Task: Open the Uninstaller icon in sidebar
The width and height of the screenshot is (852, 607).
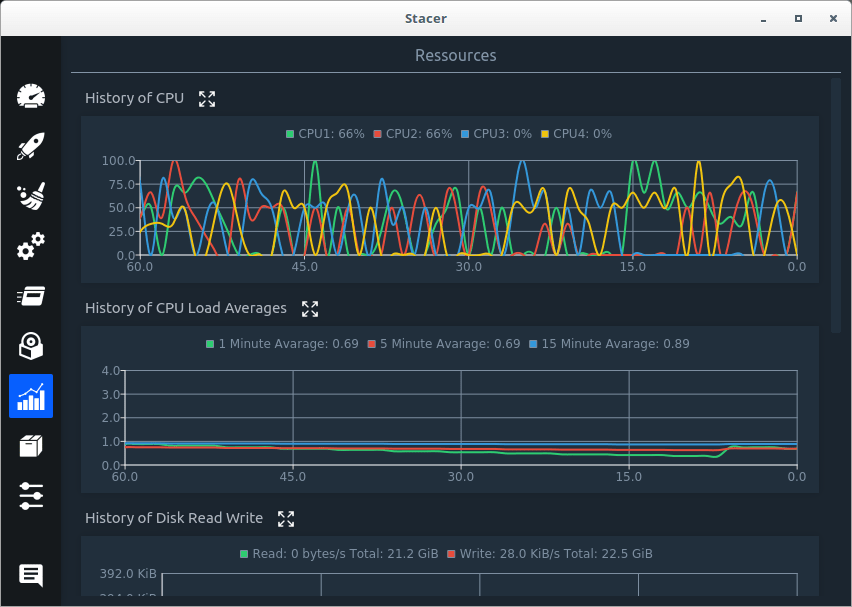Action: coord(31,346)
